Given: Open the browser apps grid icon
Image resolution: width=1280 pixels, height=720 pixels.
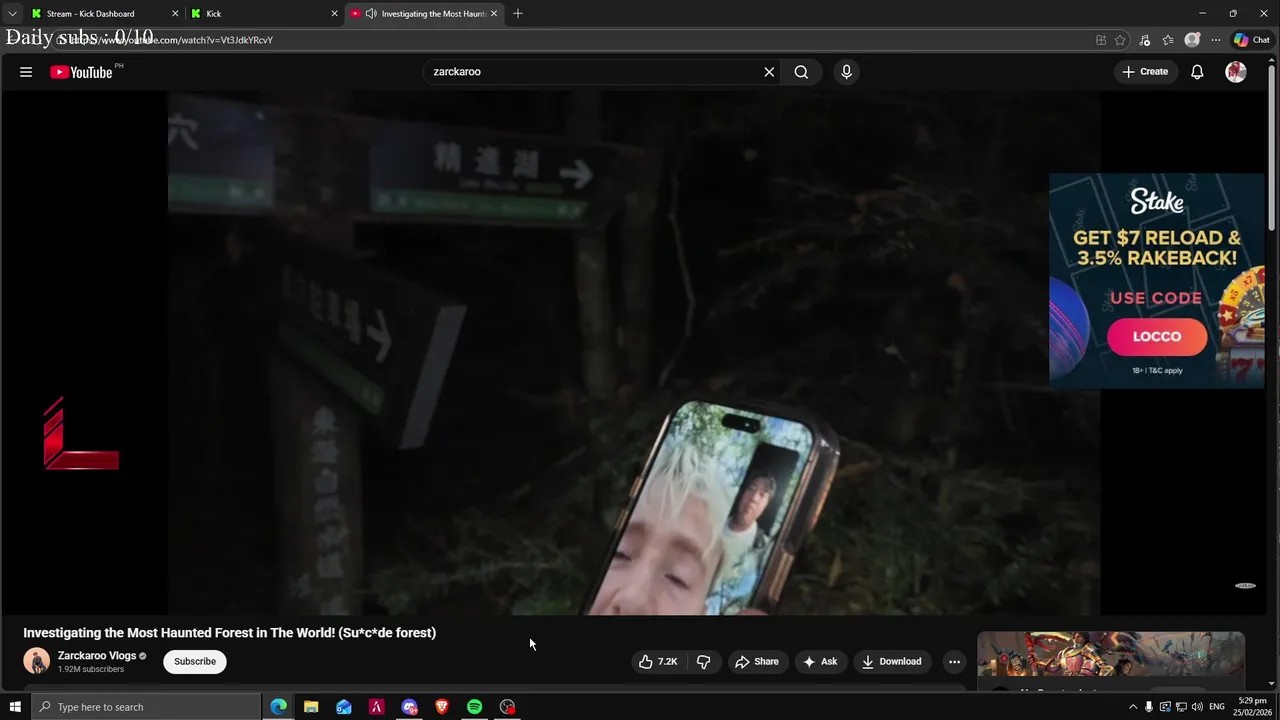Looking at the screenshot, I should click(1101, 40).
